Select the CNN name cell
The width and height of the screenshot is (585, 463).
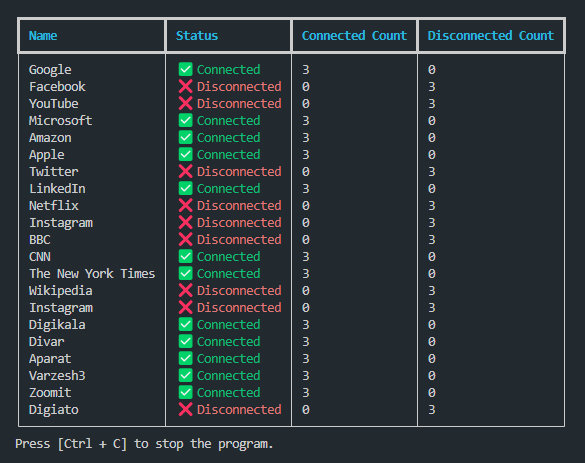[x=40, y=257]
